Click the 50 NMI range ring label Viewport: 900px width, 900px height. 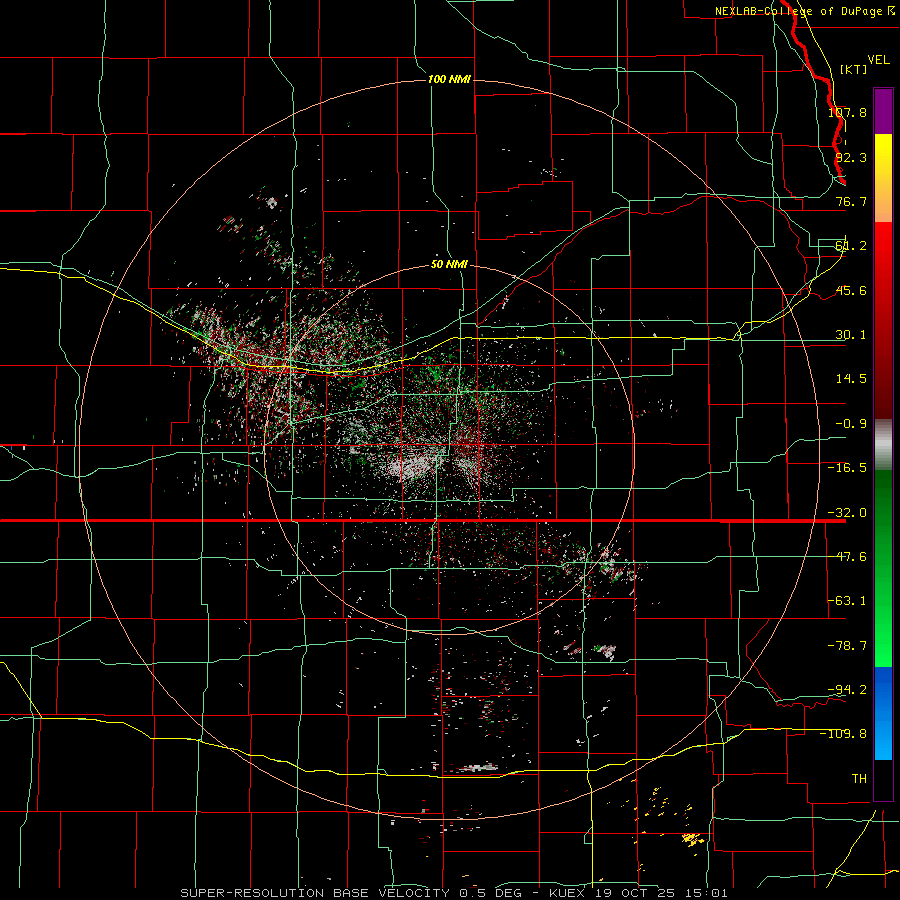tap(449, 265)
